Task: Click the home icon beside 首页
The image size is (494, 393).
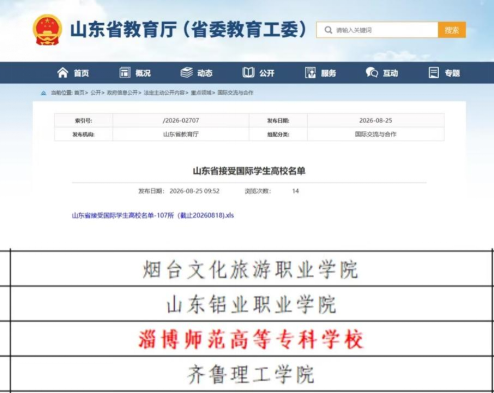Action: click(63, 73)
